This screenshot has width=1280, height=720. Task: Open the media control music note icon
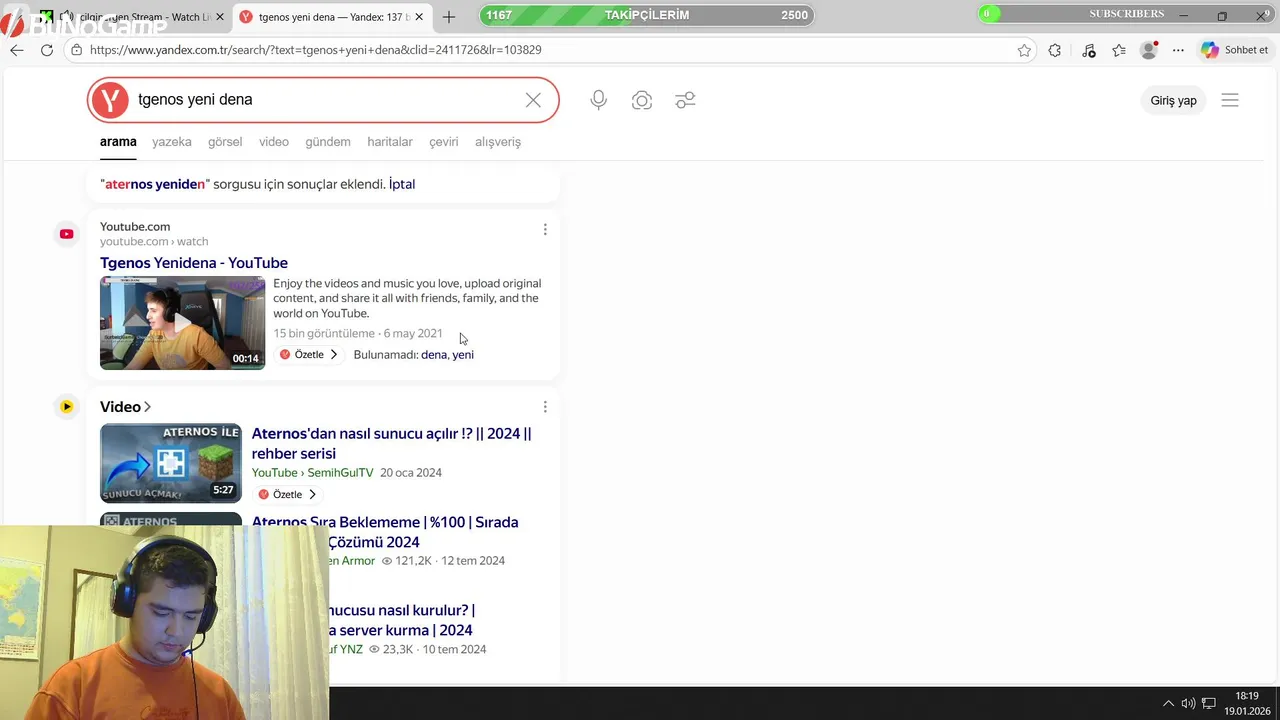click(1089, 50)
